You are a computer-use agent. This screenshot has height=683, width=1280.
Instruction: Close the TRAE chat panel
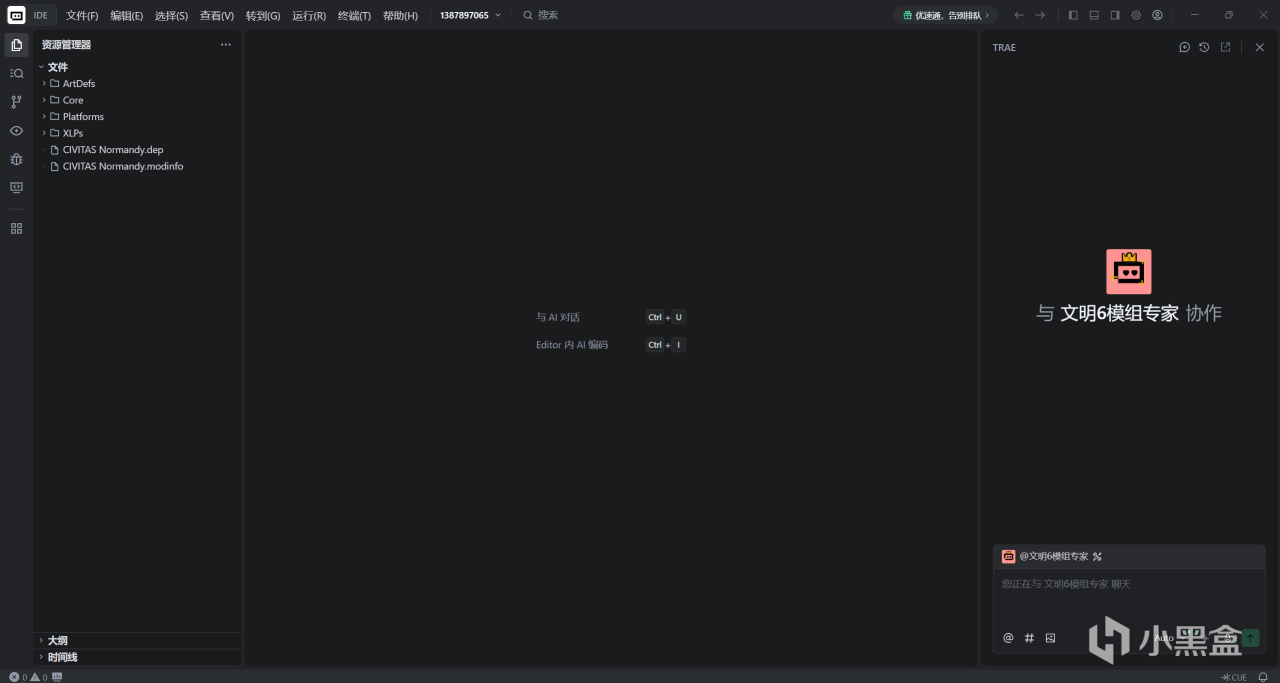(1260, 47)
